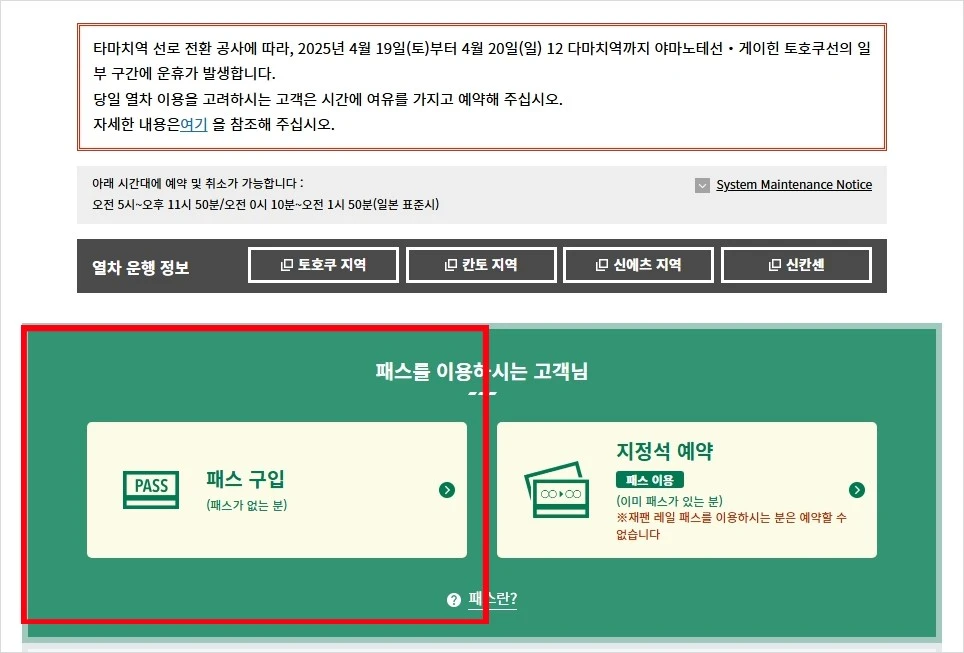Image resolution: width=964 pixels, height=653 pixels.
Task: Click the green arrow icon on 지정석 예약 card
Action: 855,490
